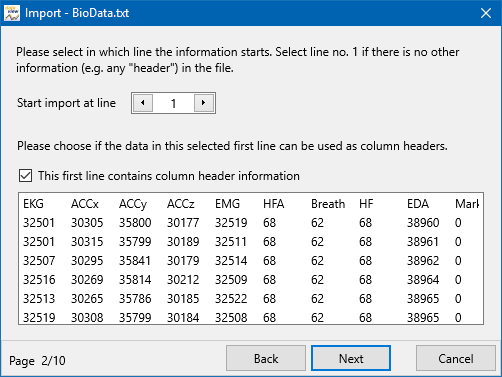The height and width of the screenshot is (377, 502).
Task: Click the EMG value 32511
Action: click(x=231, y=241)
